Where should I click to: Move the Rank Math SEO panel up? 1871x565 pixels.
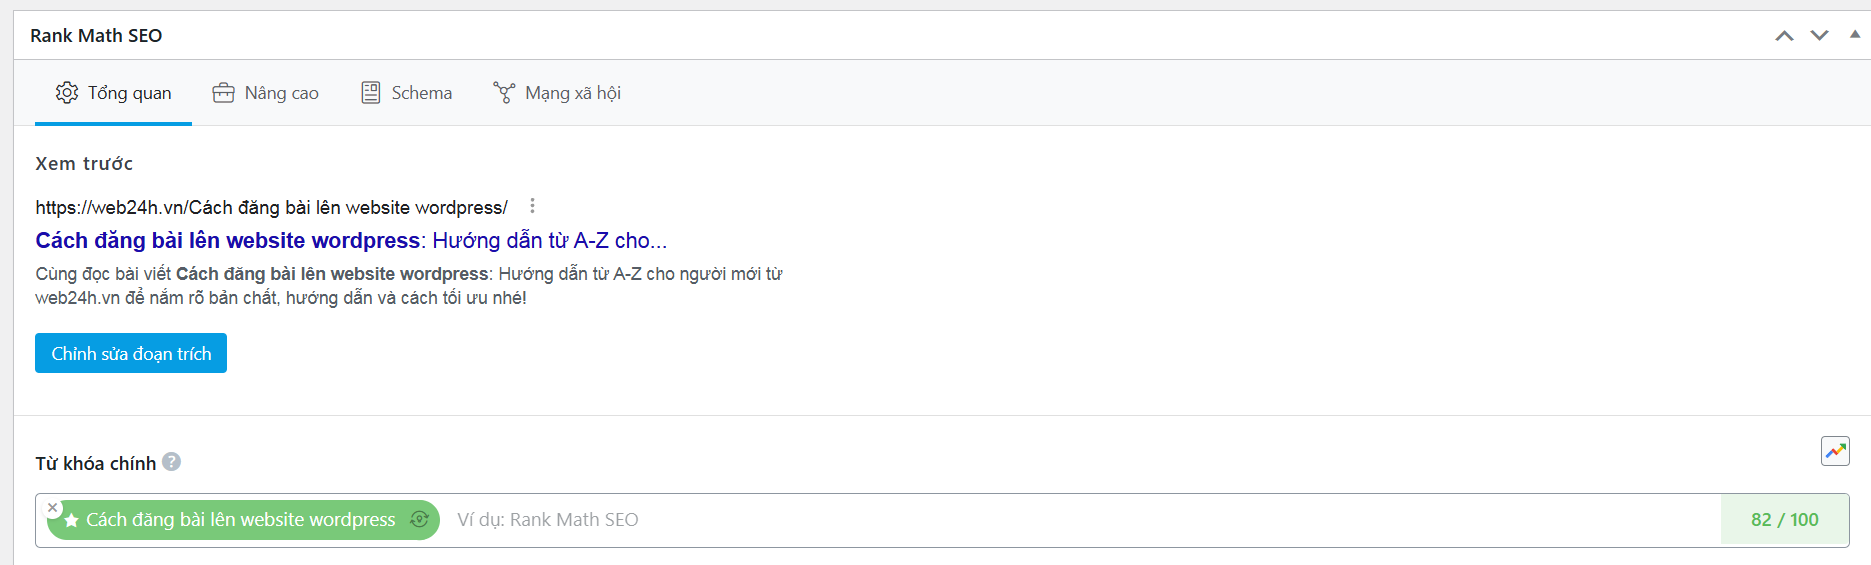[1784, 36]
